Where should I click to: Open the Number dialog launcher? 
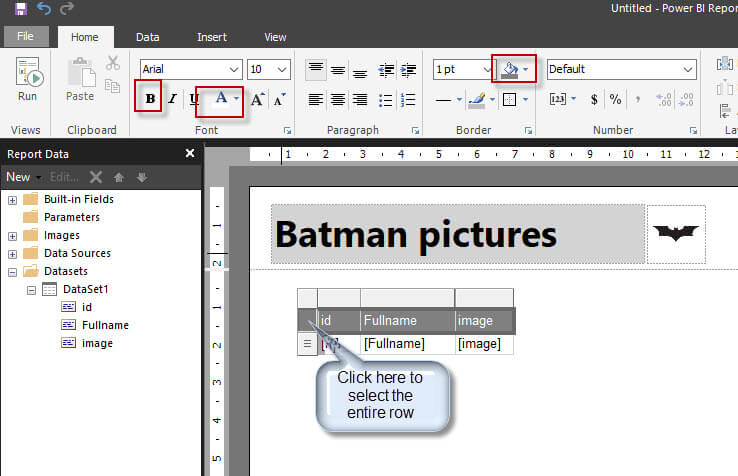click(x=693, y=130)
